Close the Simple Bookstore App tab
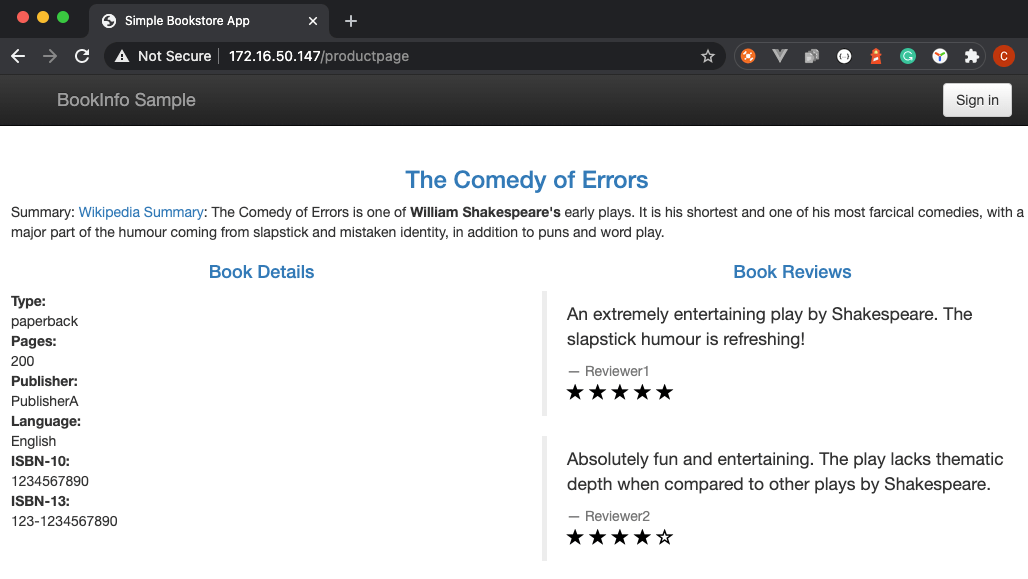This screenshot has width=1028, height=579. coord(313,21)
